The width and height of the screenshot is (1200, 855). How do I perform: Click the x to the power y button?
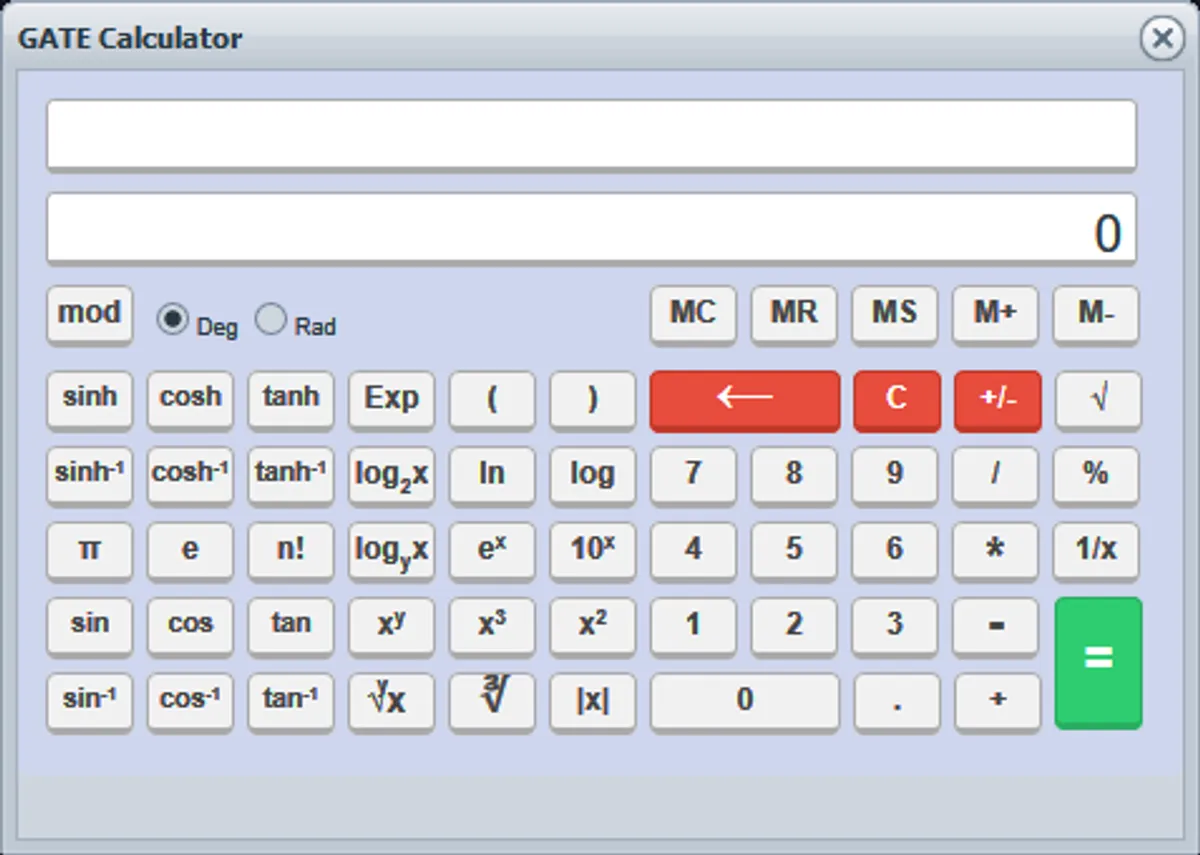tap(391, 626)
